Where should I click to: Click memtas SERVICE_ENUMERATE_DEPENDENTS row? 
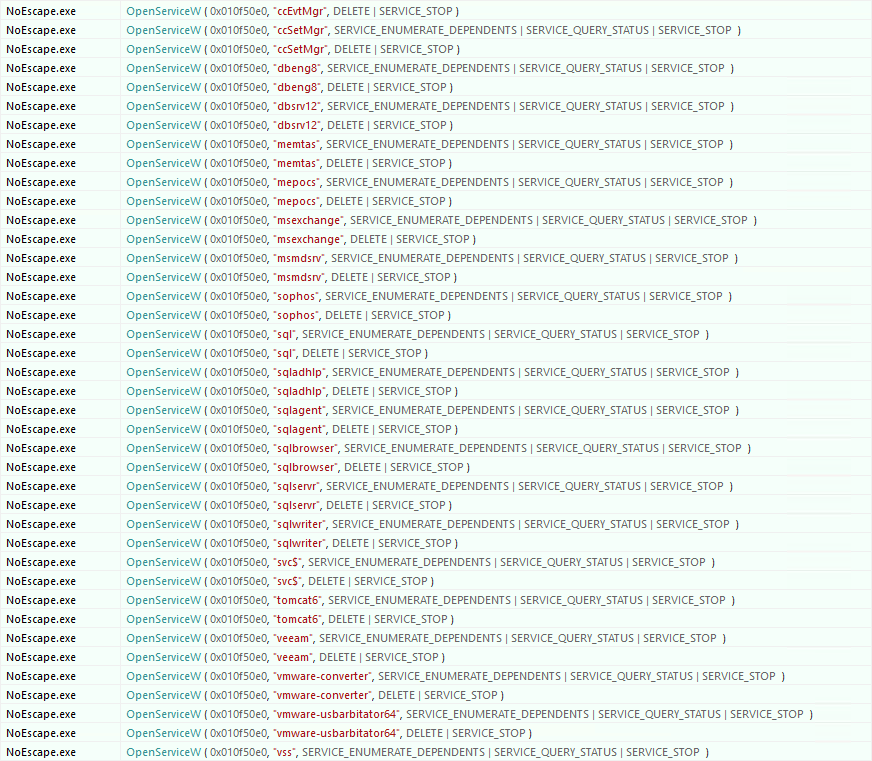point(436,144)
